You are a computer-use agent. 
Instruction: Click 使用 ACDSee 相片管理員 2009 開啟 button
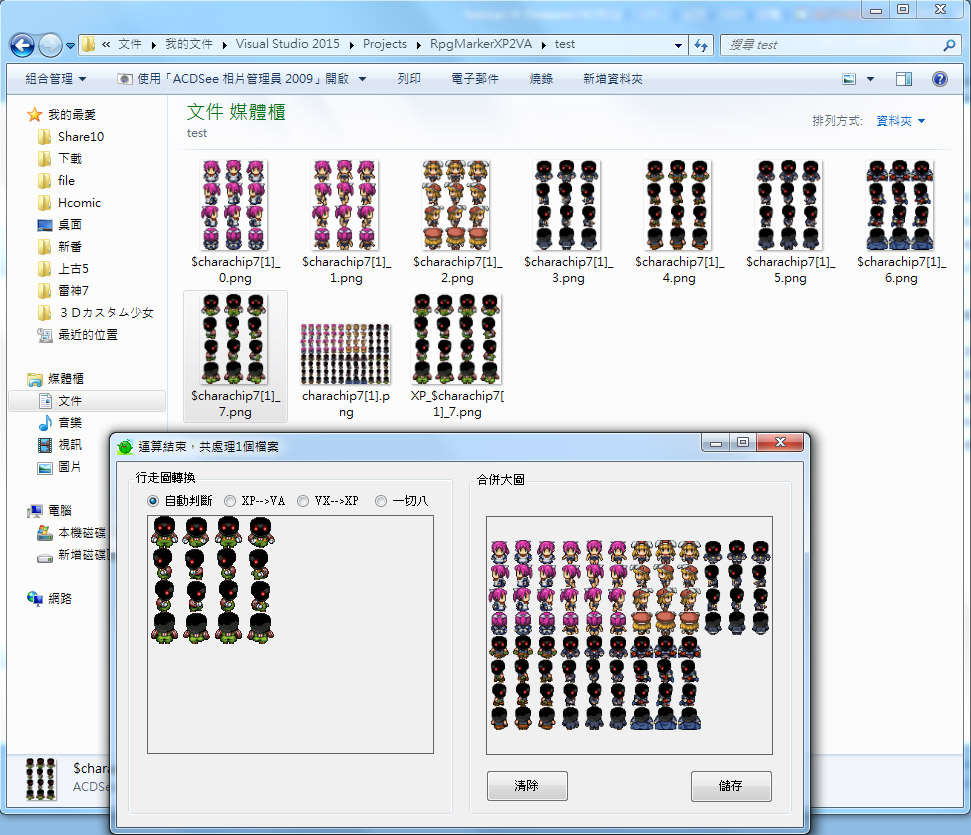tap(233, 79)
